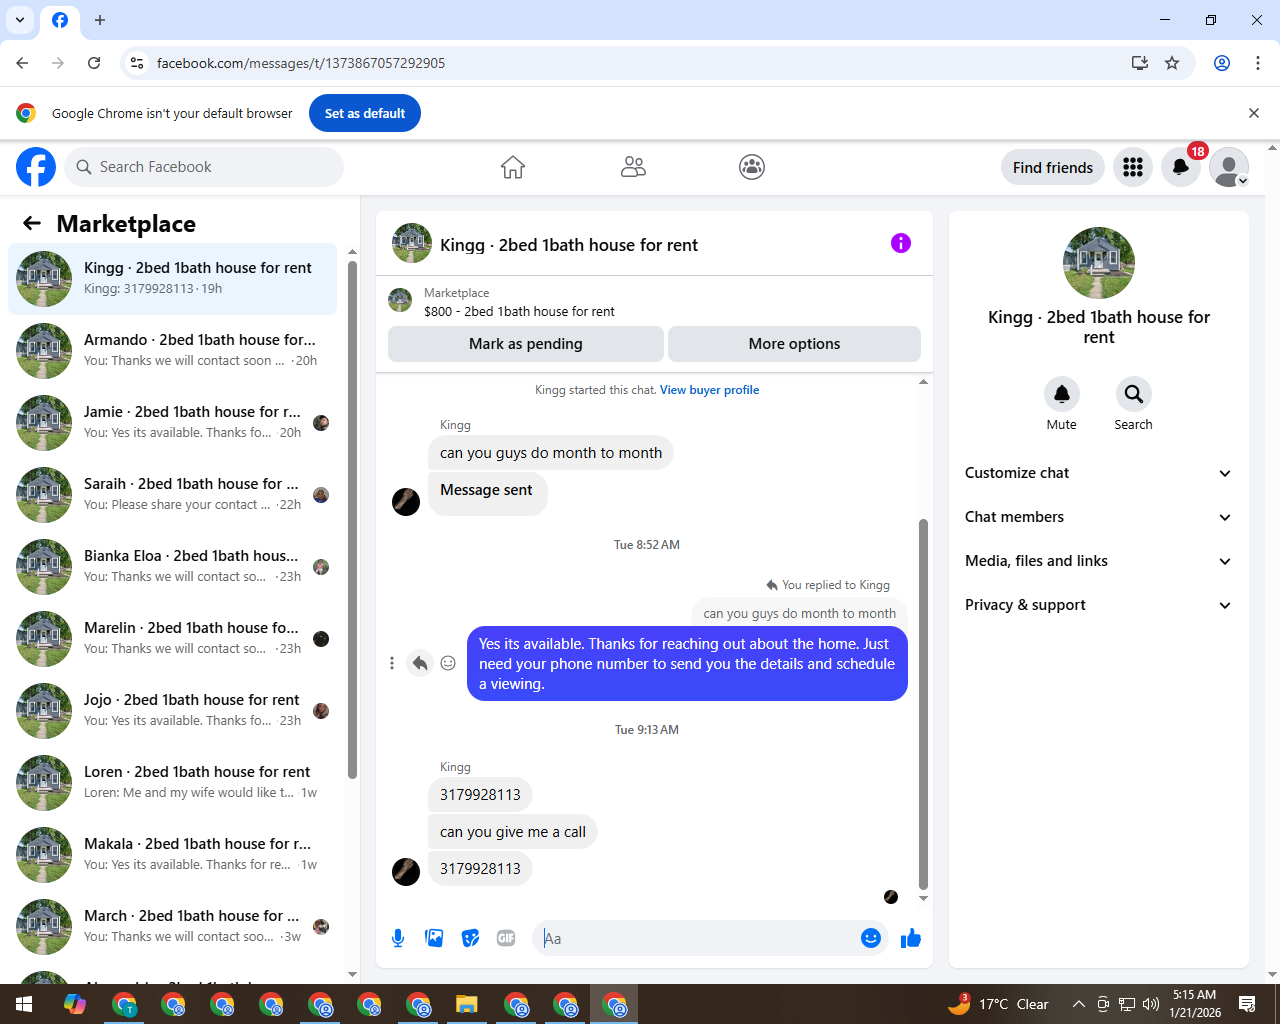
Task: React to message with smiley icon
Action: point(448,663)
